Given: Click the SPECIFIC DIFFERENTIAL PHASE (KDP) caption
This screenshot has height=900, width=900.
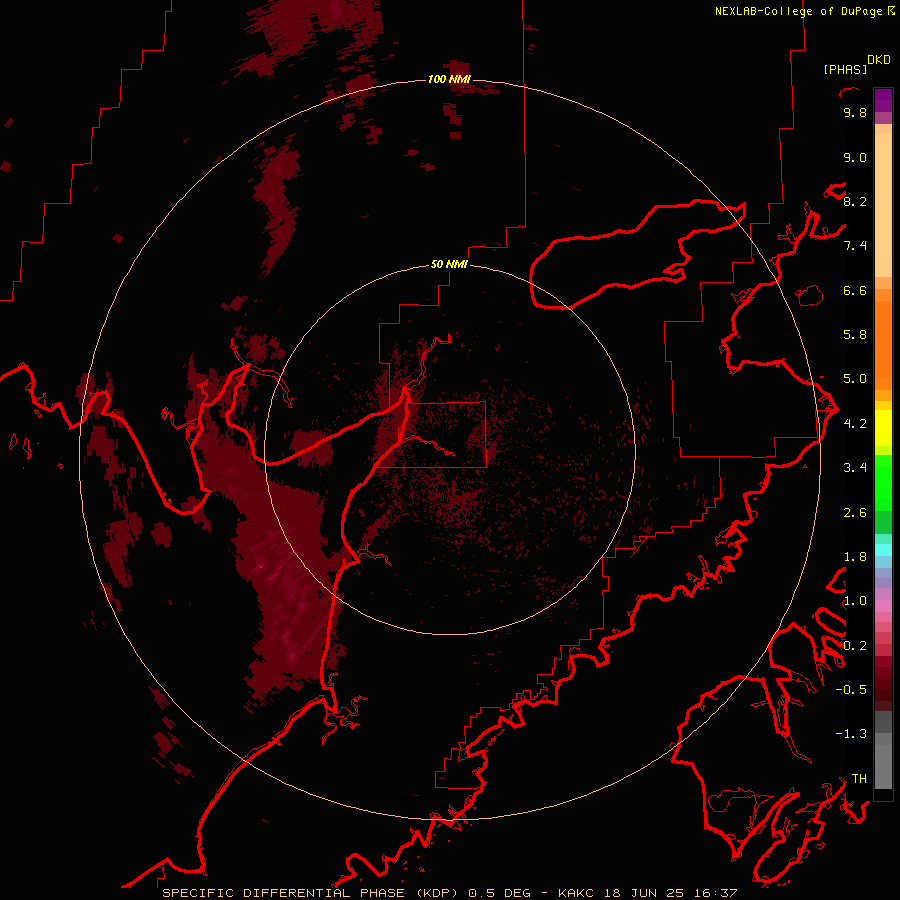Looking at the screenshot, I should [x=310, y=893].
